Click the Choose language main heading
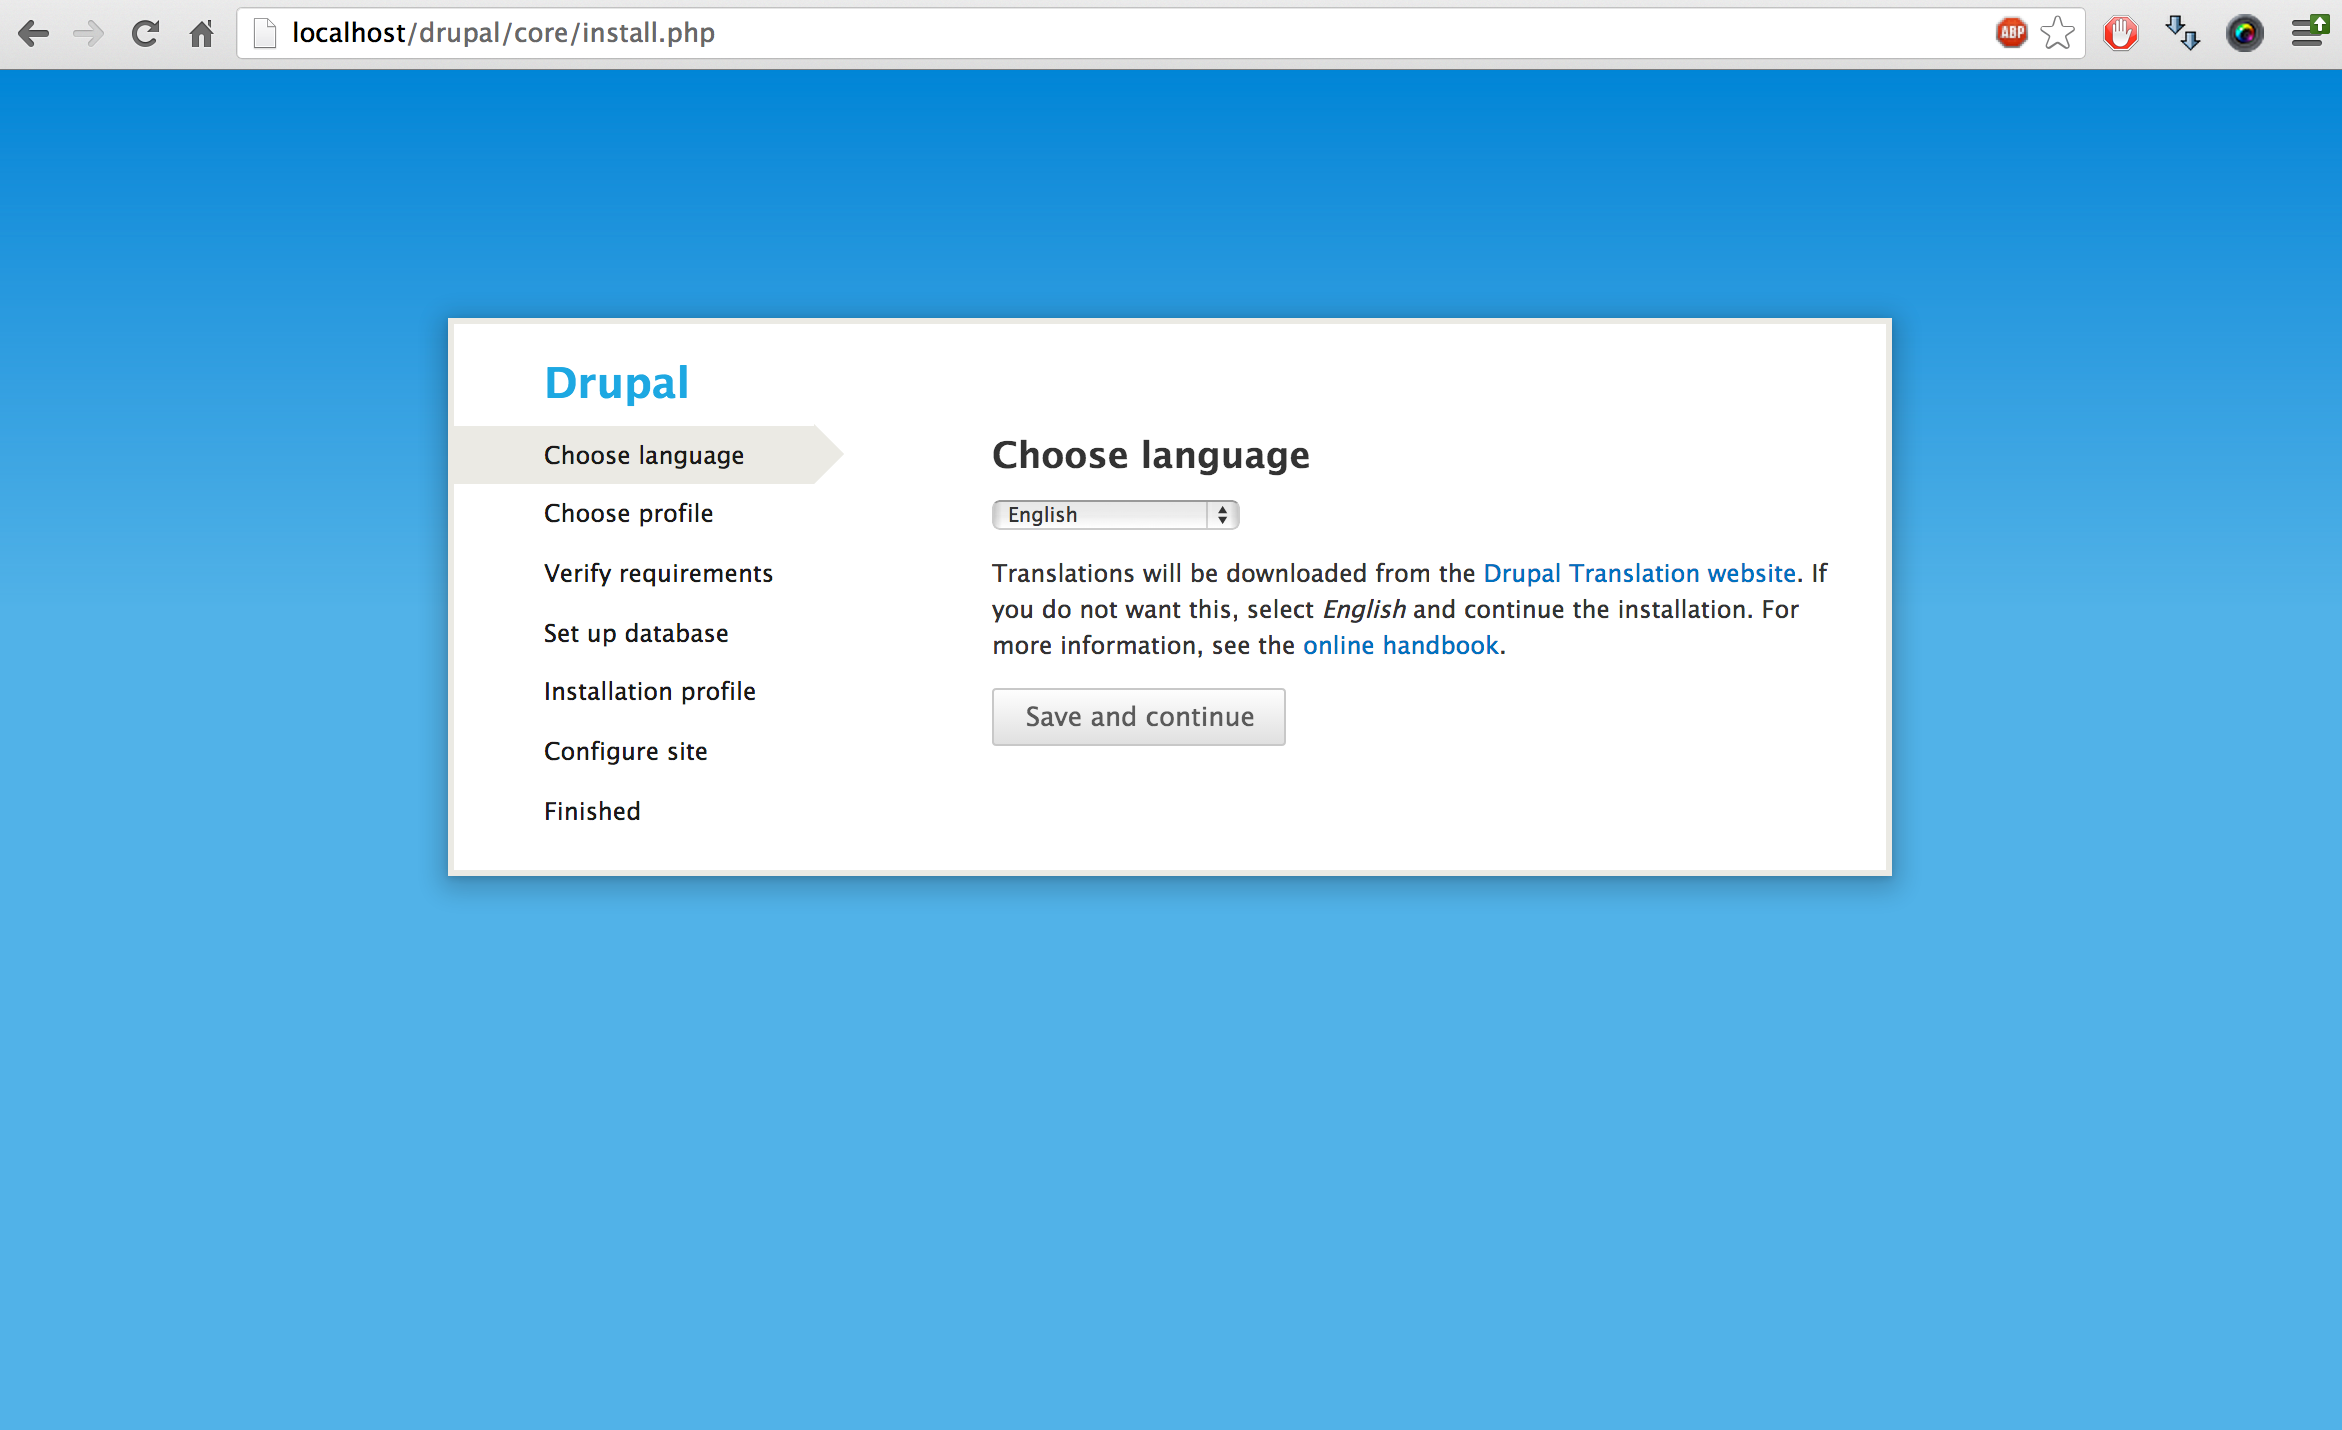2342x1430 pixels. click(x=1150, y=455)
